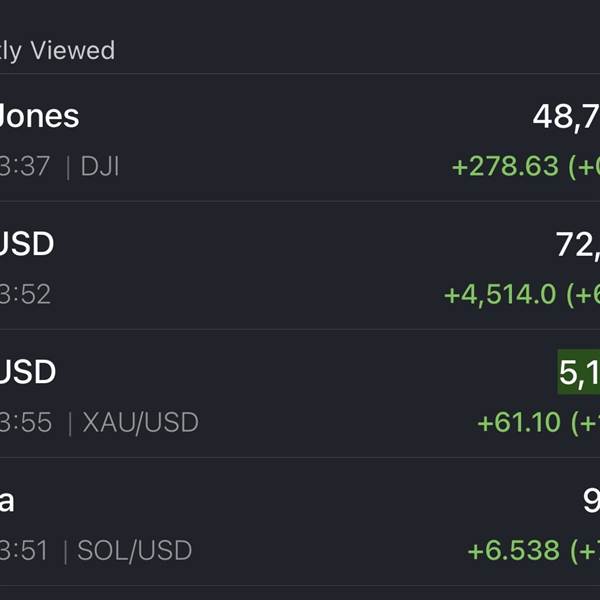Viewport: 600px width, 600px height.
Task: Click the green-highlighted gold price
Action: click(579, 373)
